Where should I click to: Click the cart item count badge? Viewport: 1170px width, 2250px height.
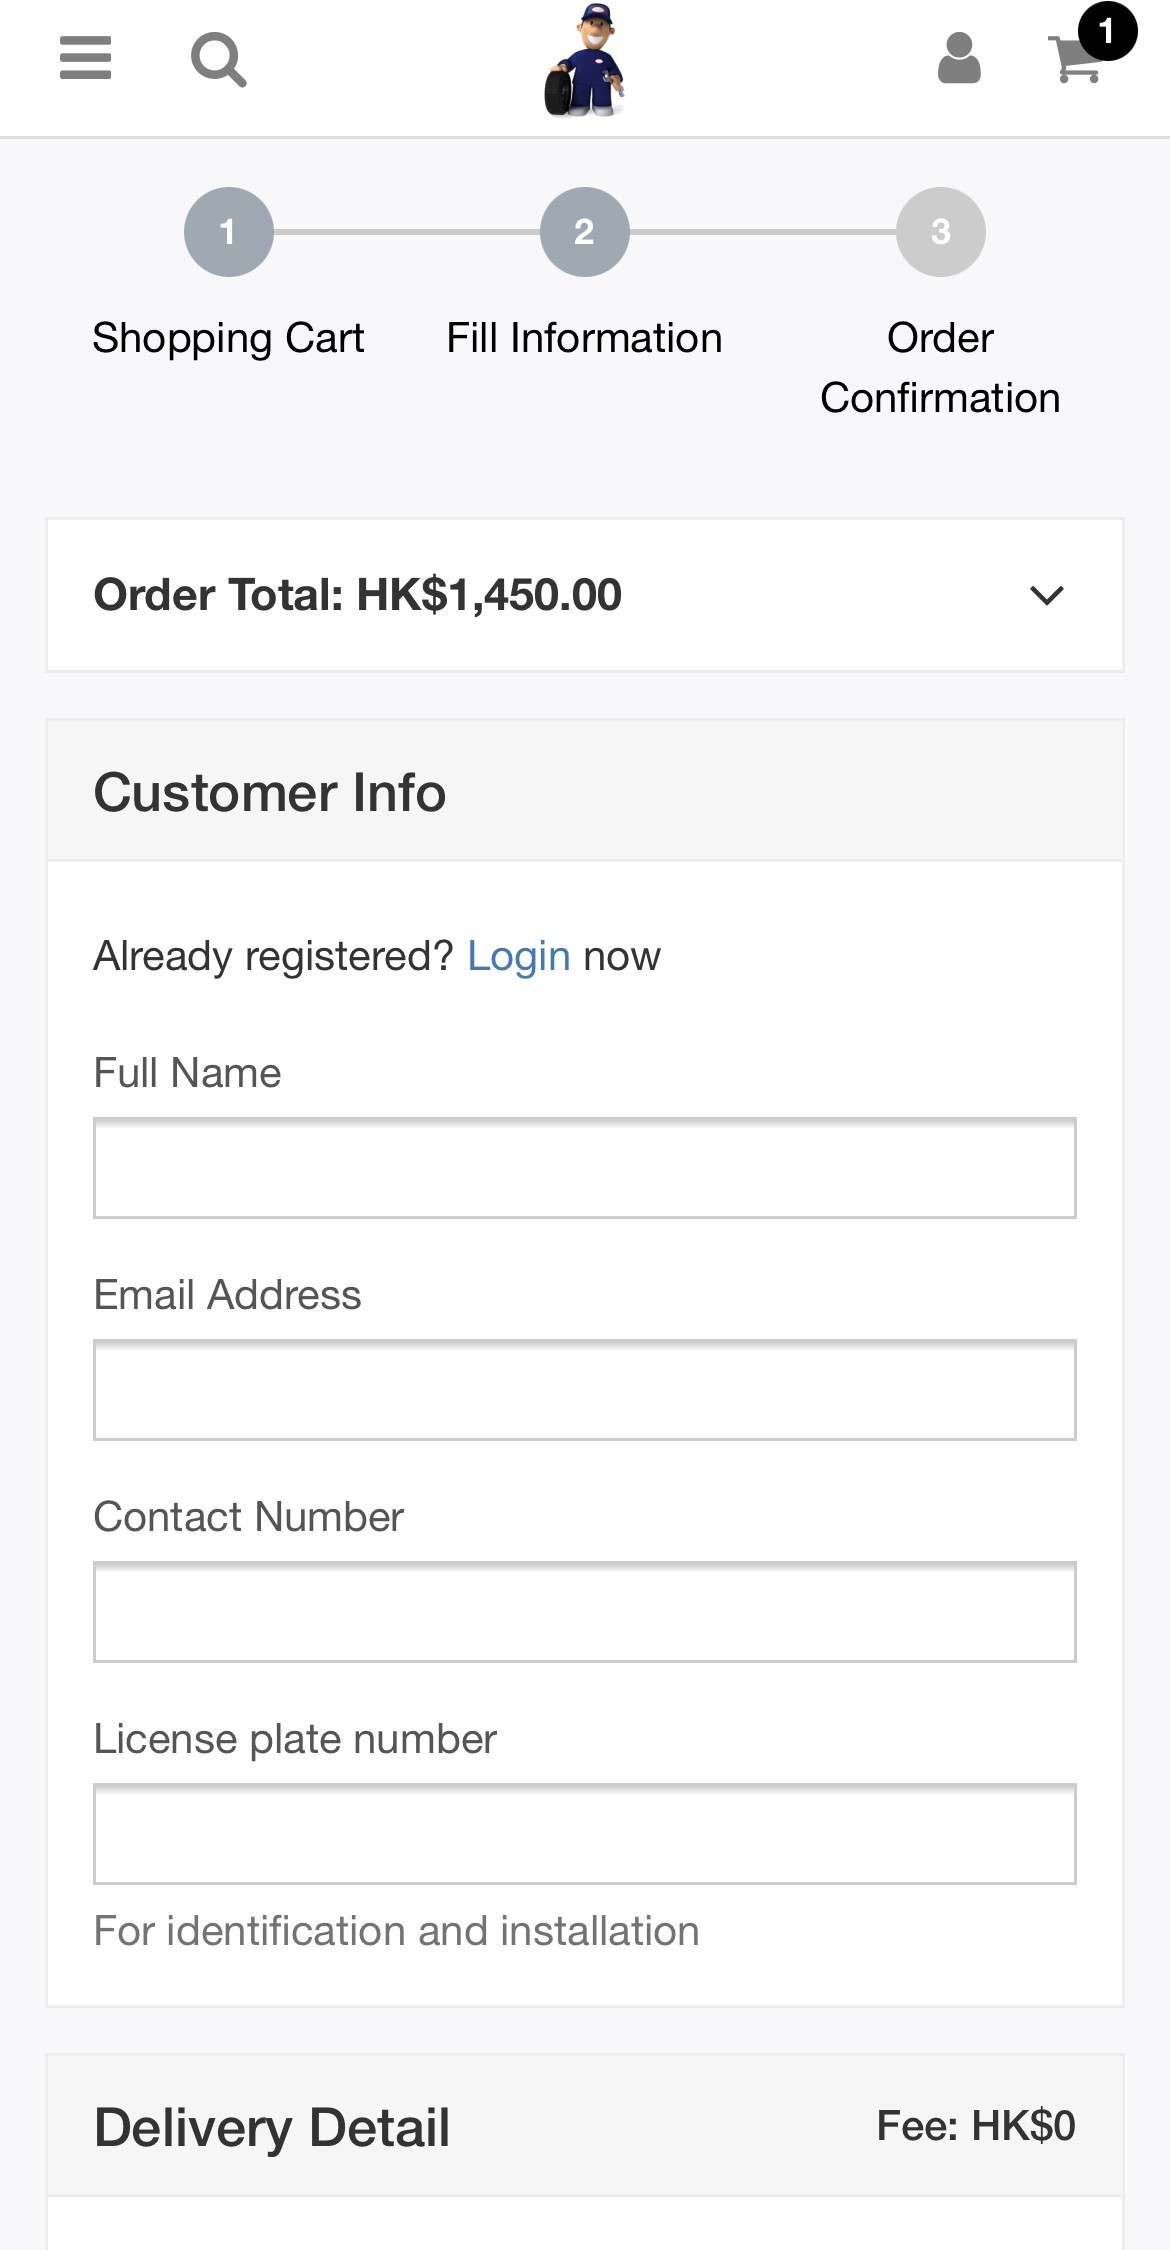[1107, 31]
